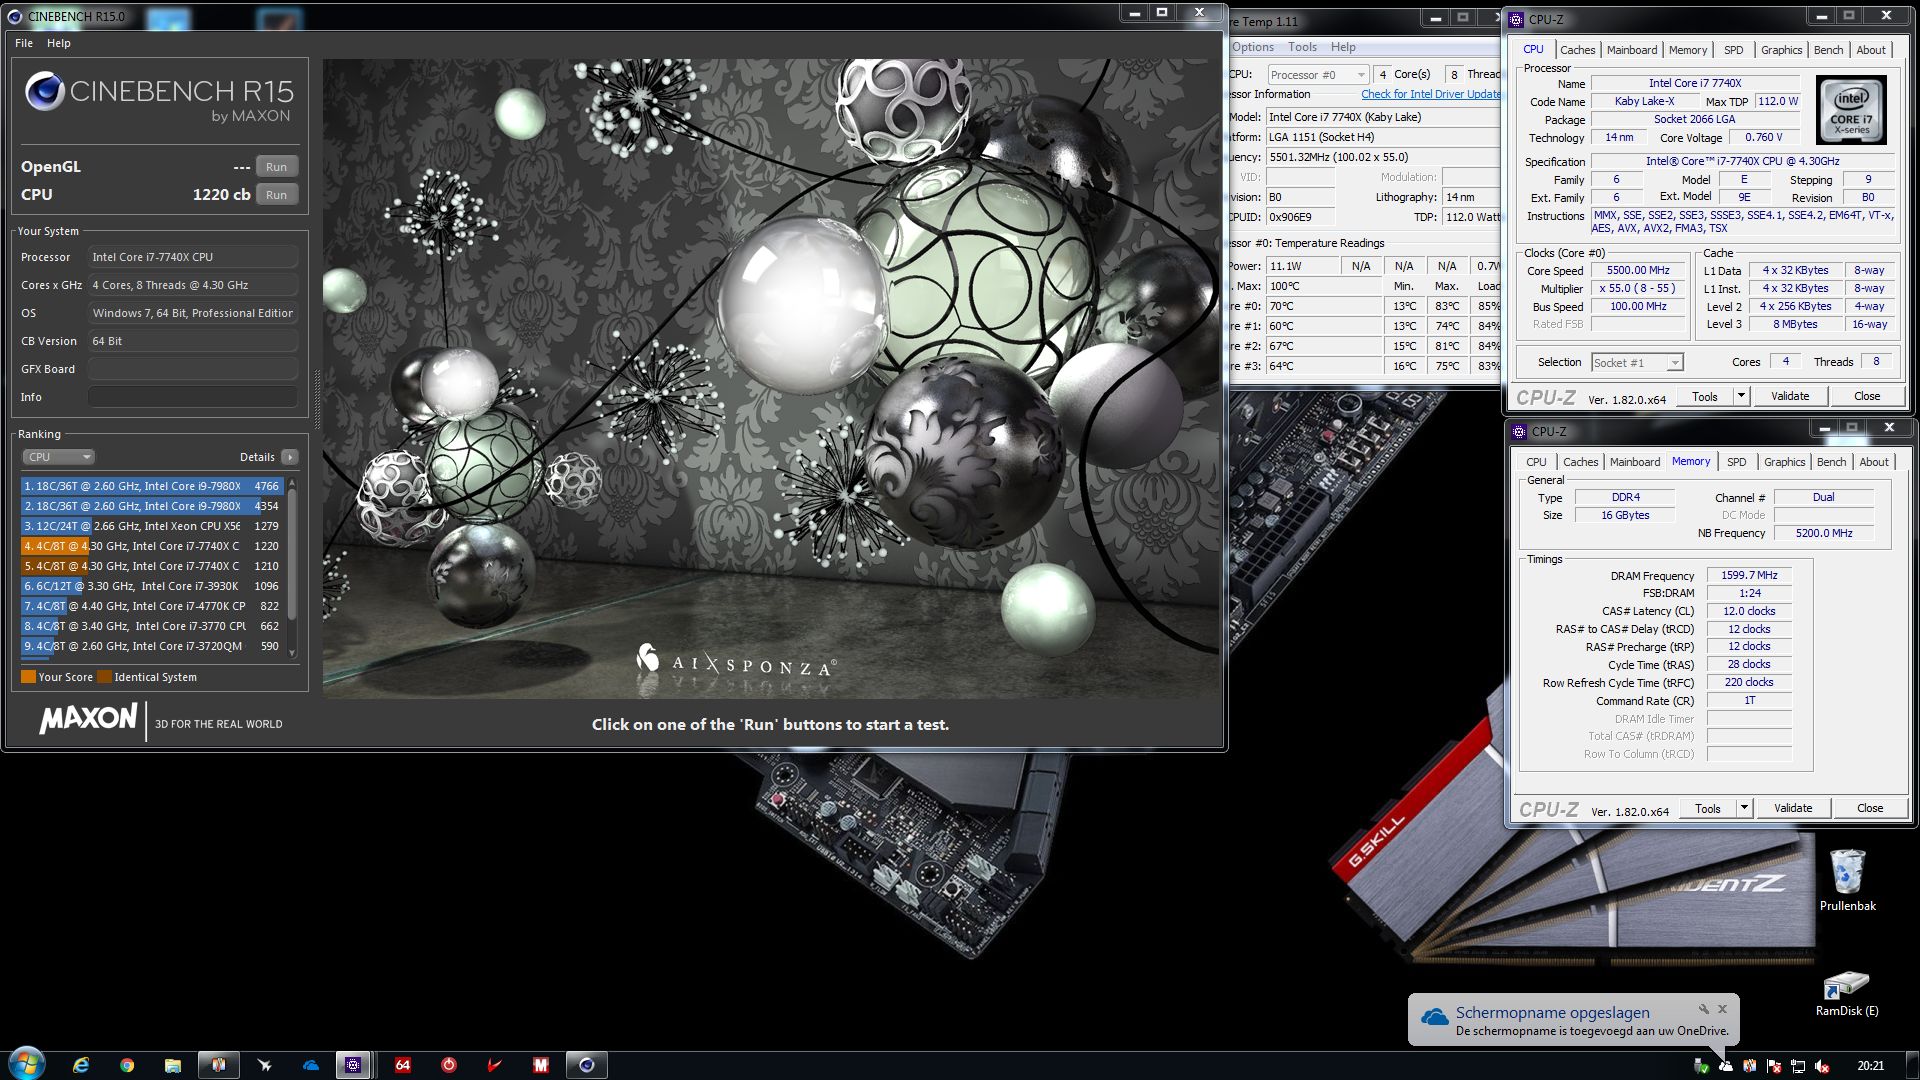Click the GFX Board field
1920x1080 pixels.
(x=193, y=369)
